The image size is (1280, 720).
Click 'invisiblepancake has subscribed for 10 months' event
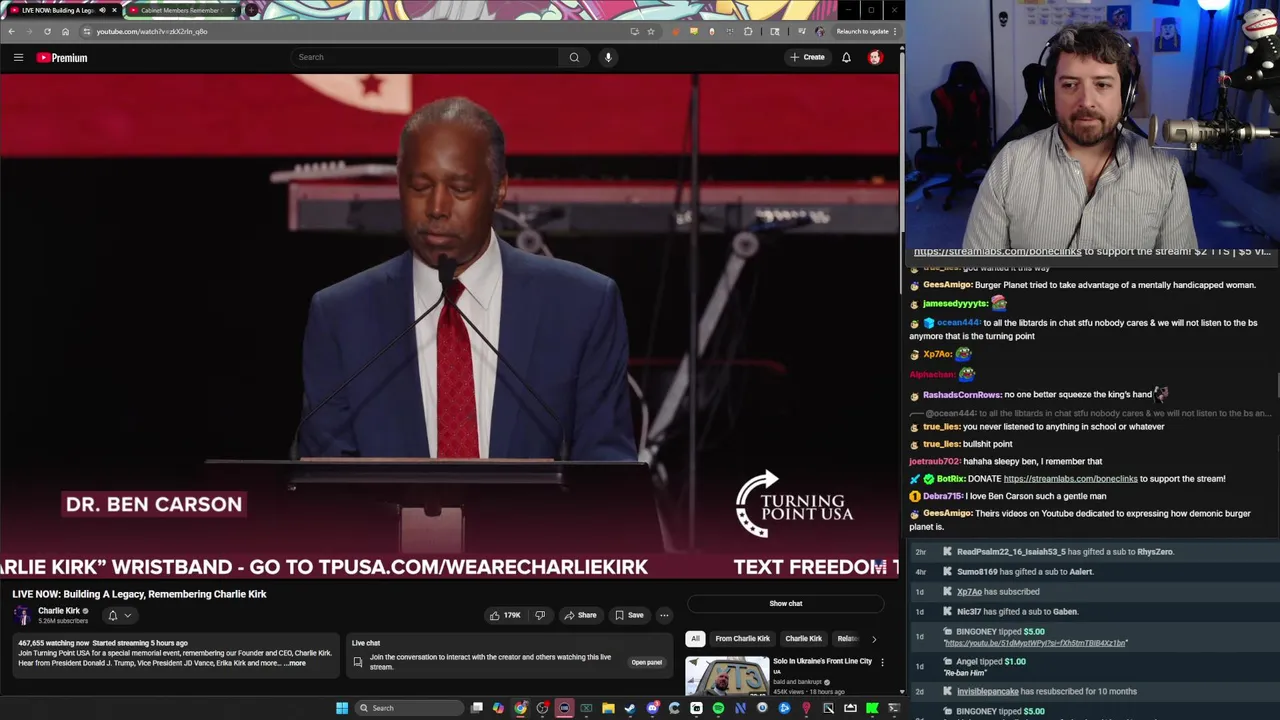click(x=1046, y=692)
